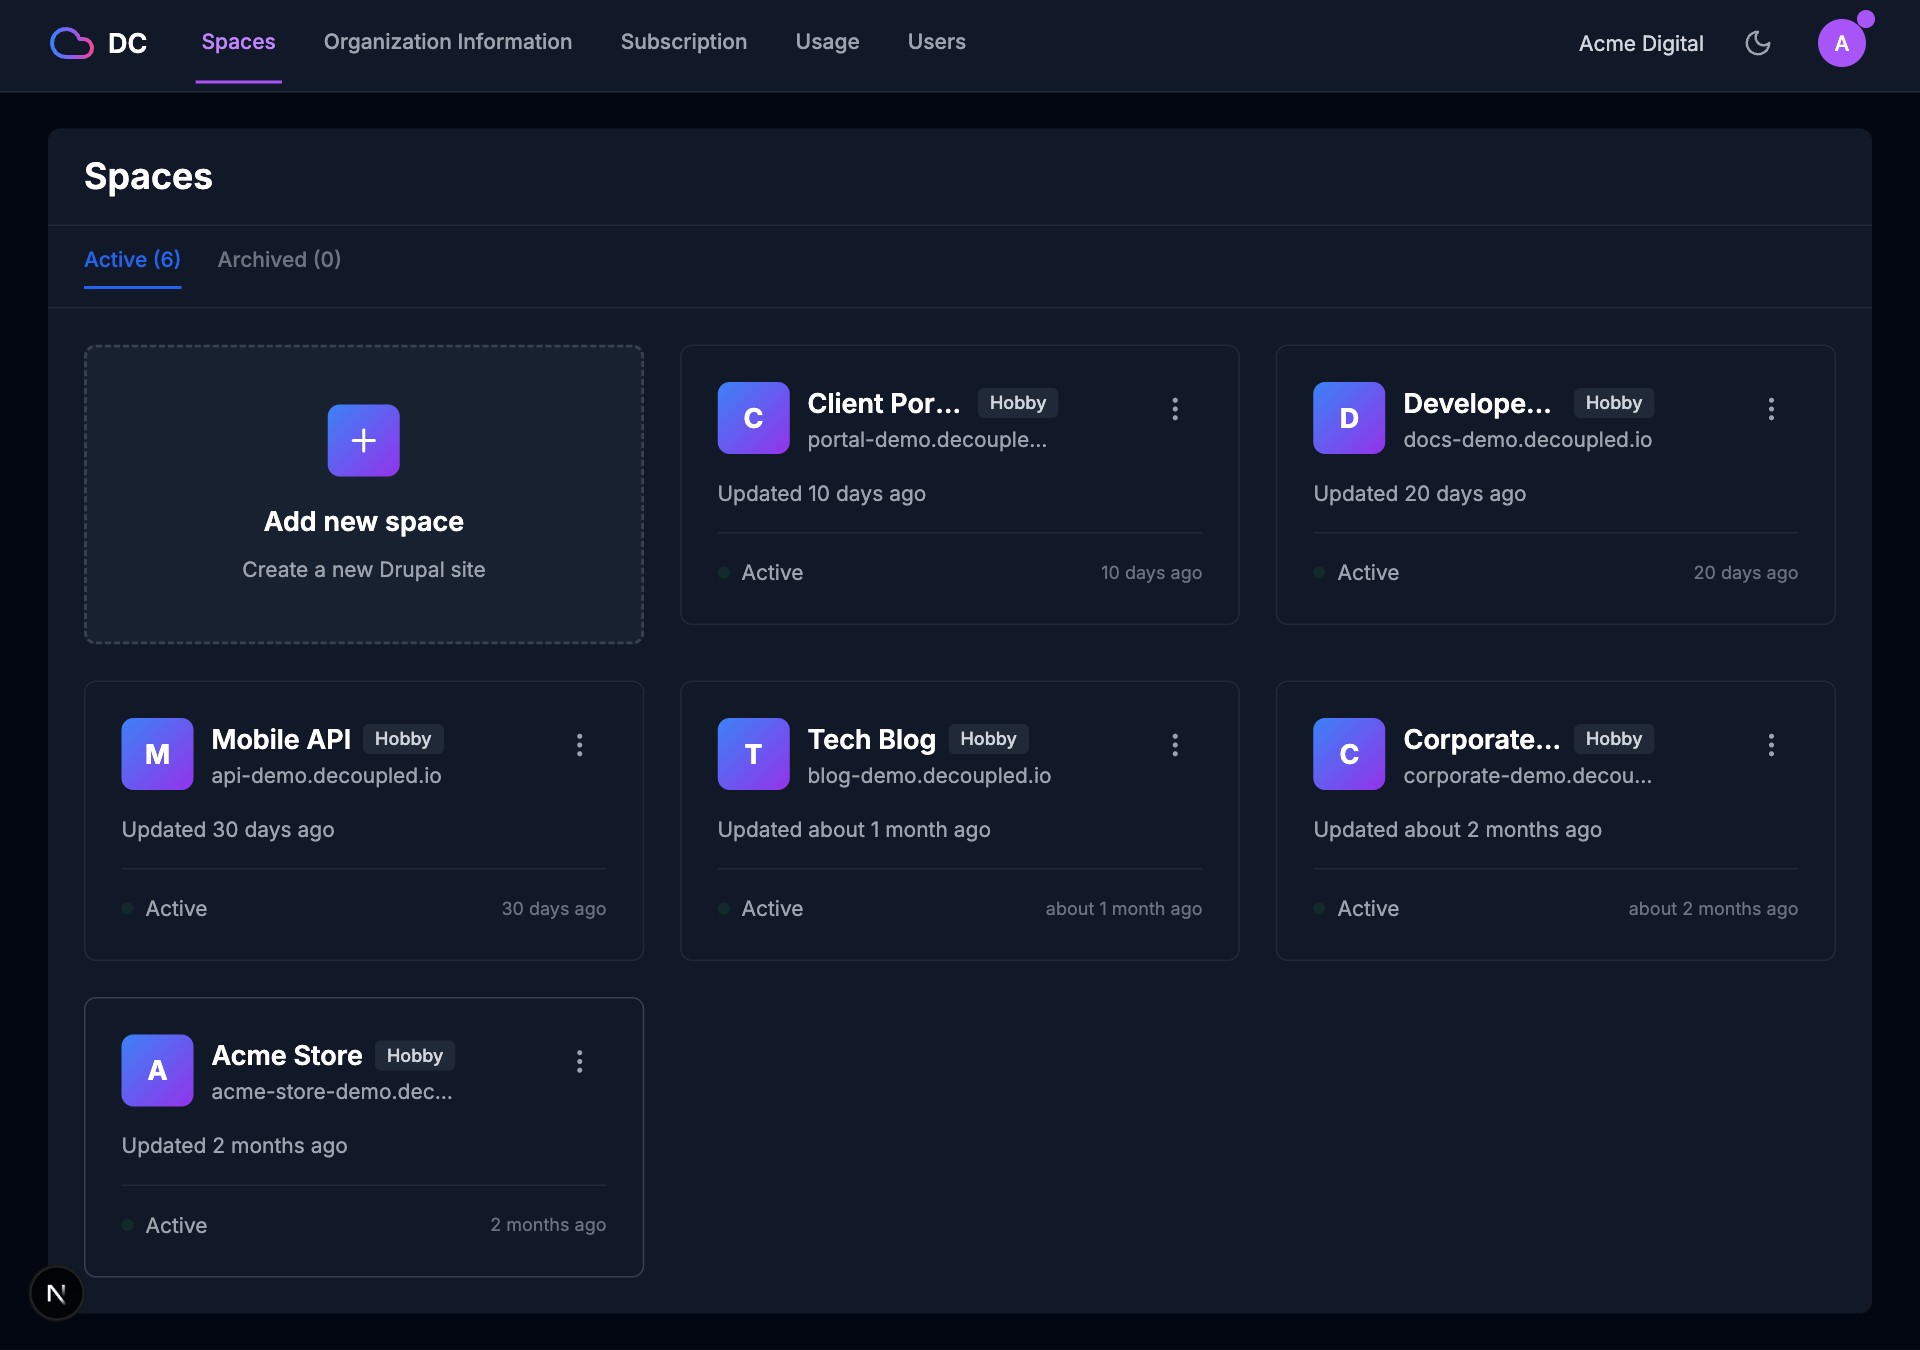Expand the Mobile API kebab menu
This screenshot has height=1350, width=1920.
579,744
